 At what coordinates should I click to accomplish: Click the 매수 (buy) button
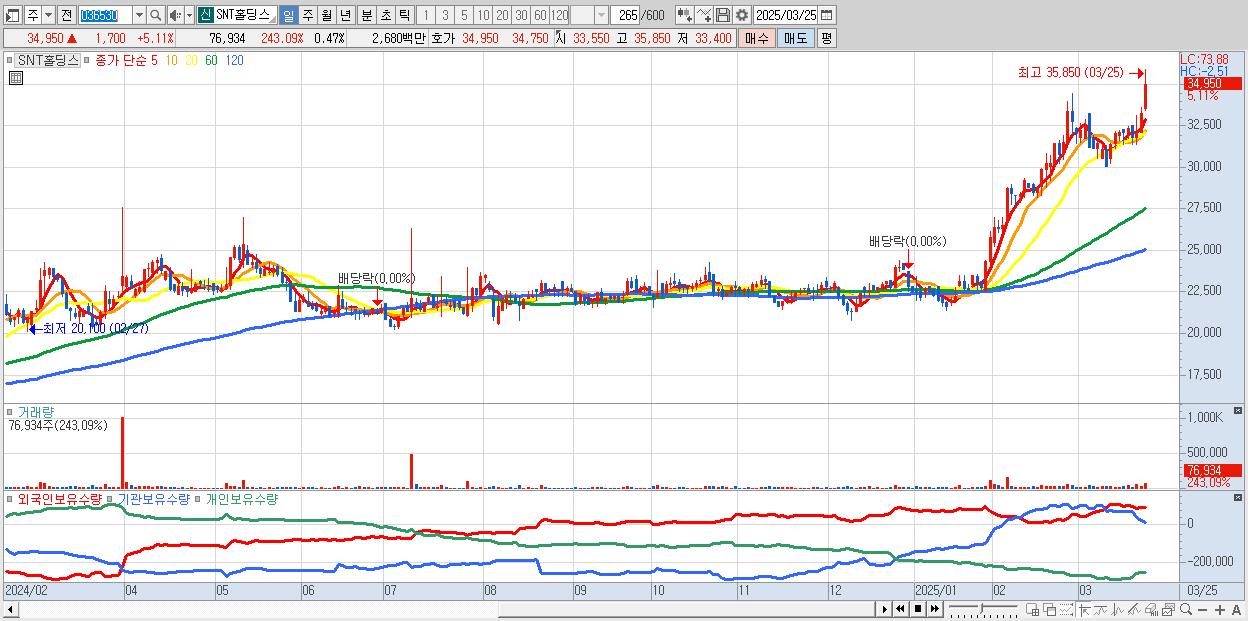[x=756, y=38]
